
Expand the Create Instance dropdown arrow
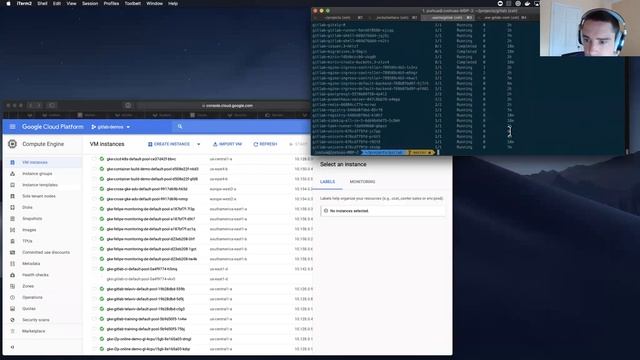pyautogui.click(x=199, y=144)
